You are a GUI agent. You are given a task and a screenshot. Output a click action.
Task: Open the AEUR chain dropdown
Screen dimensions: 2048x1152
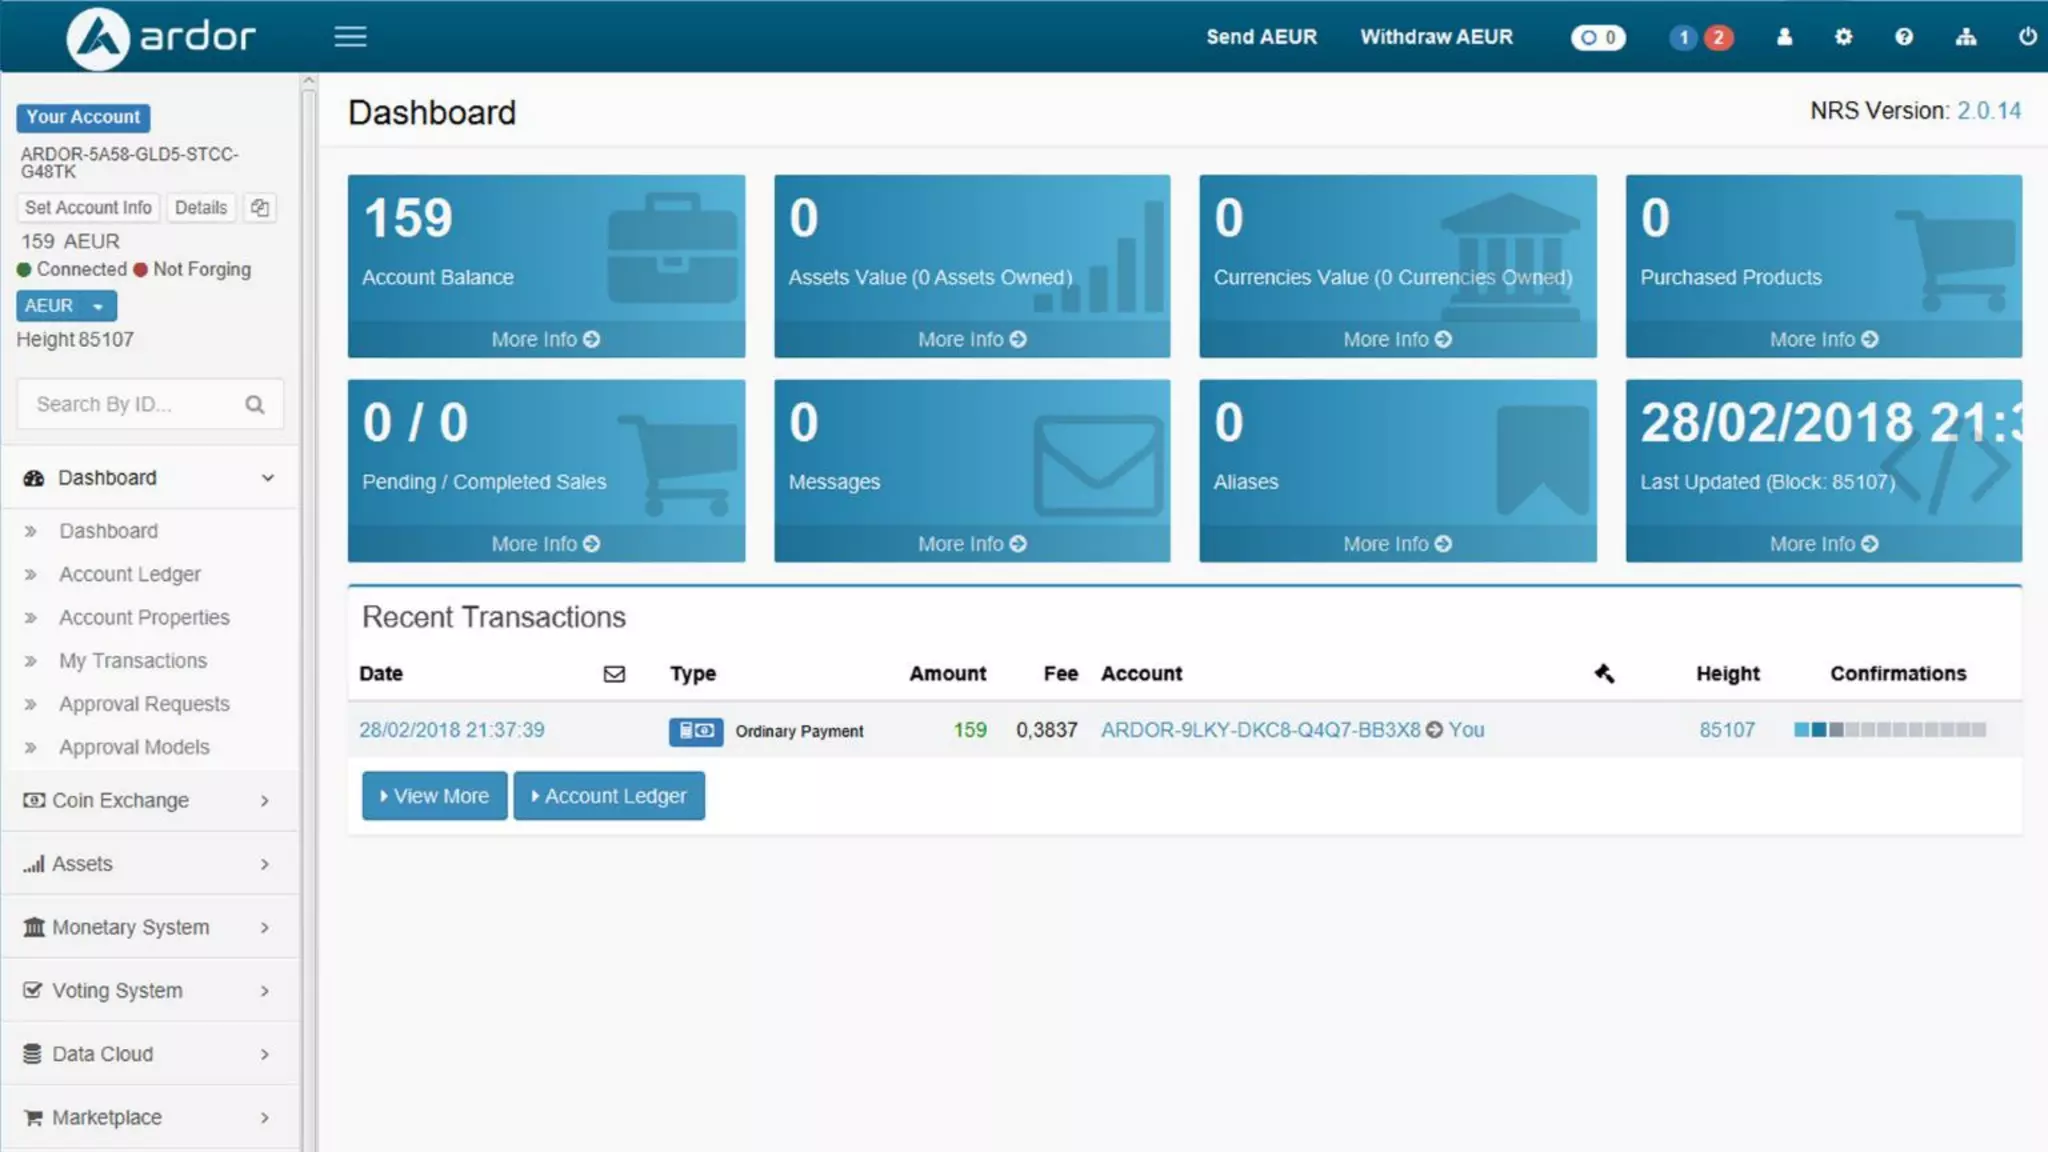66,306
